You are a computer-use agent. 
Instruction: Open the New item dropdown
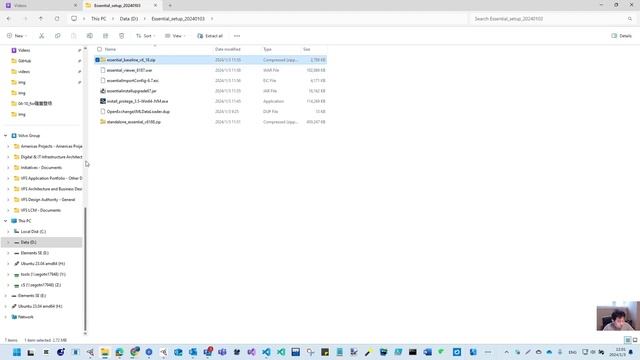(17, 36)
